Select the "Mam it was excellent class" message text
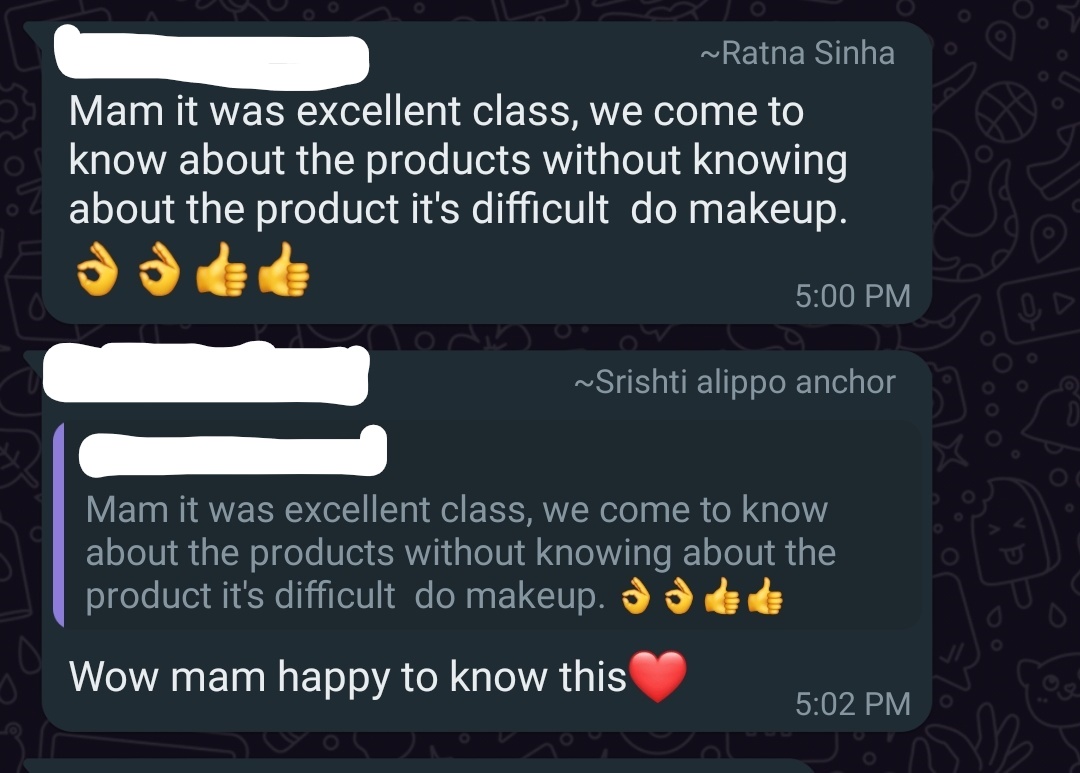Viewport: 1080px width, 773px height. (x=458, y=160)
